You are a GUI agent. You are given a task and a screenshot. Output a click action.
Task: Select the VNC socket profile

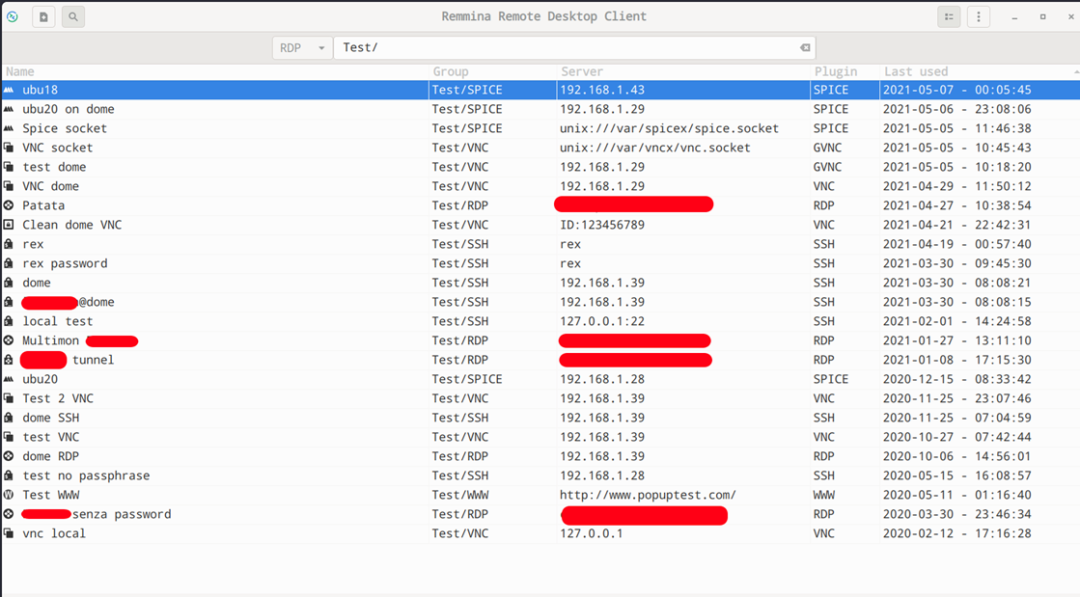pyautogui.click(x=57, y=147)
